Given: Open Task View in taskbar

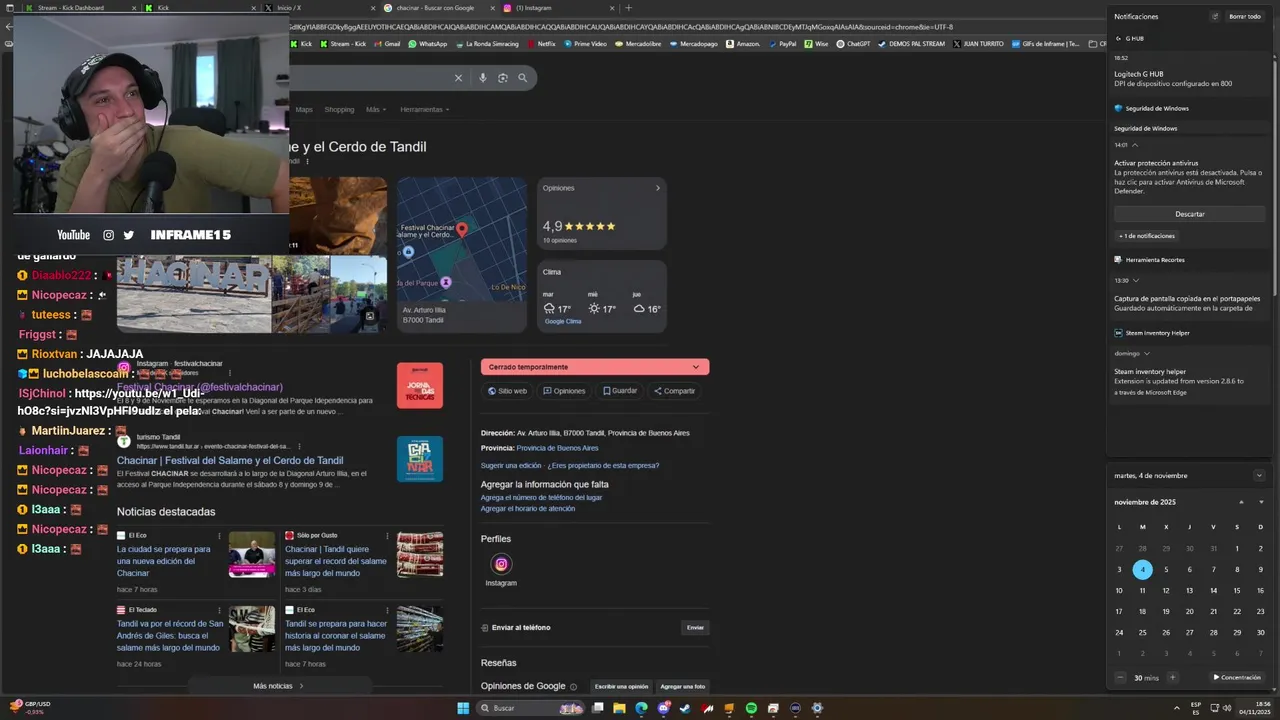Looking at the screenshot, I should tap(597, 708).
